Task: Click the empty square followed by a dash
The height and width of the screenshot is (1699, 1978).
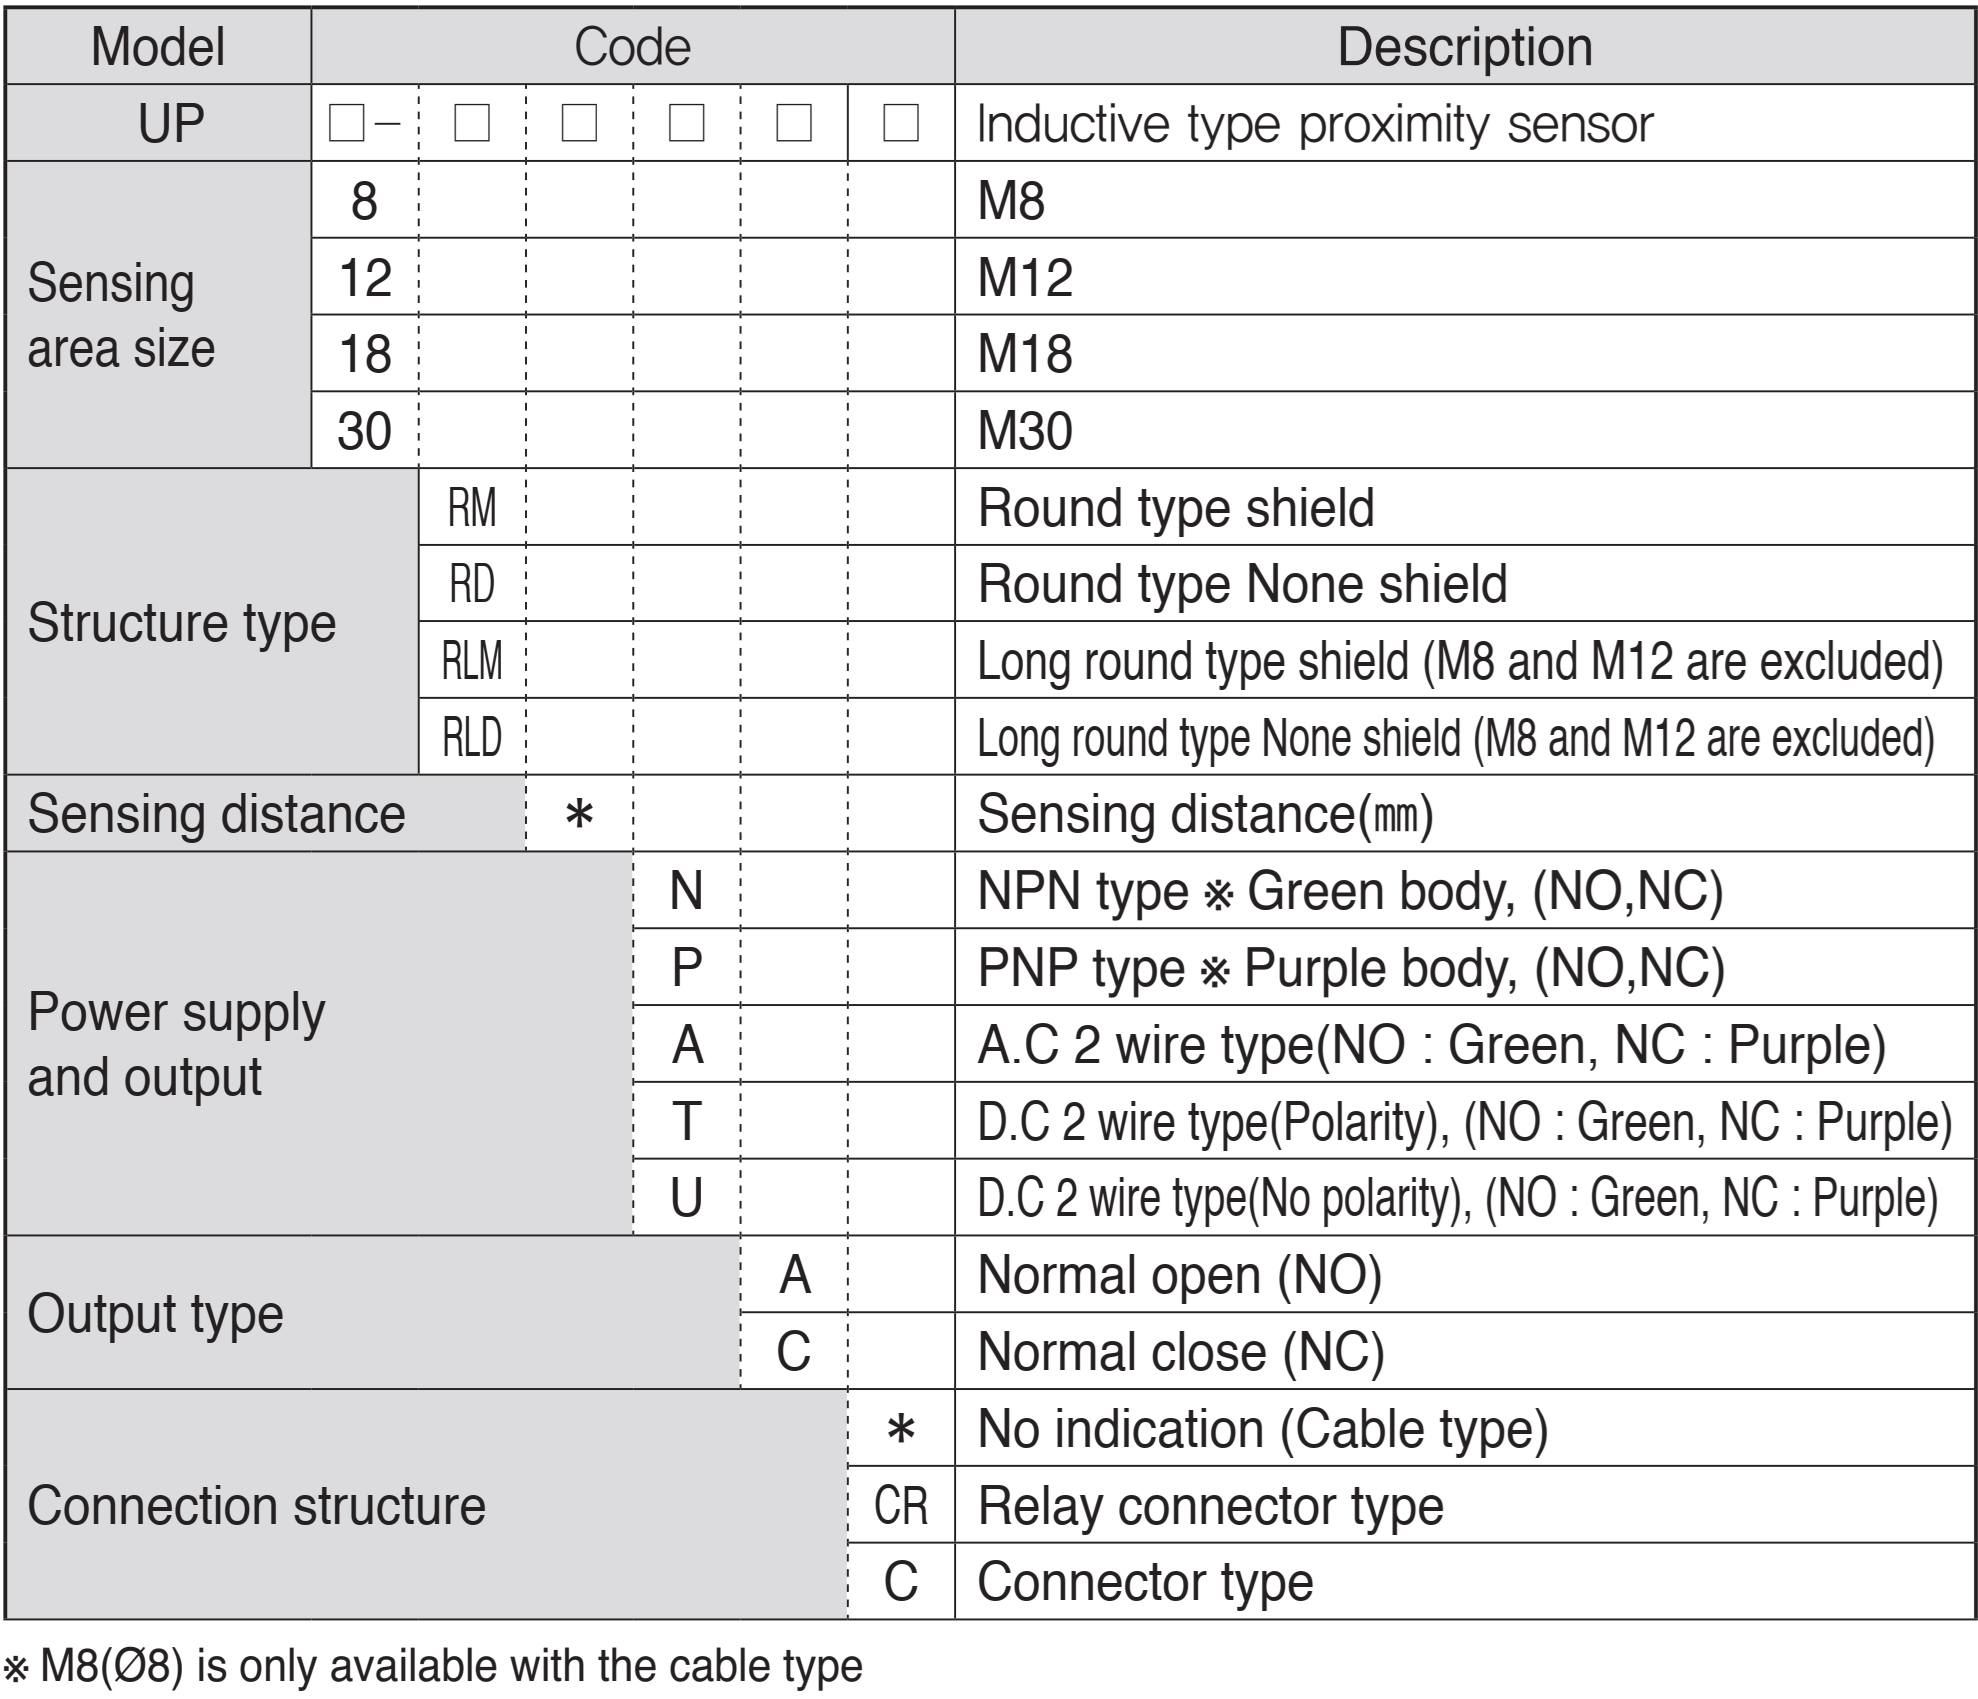Action: (346, 124)
